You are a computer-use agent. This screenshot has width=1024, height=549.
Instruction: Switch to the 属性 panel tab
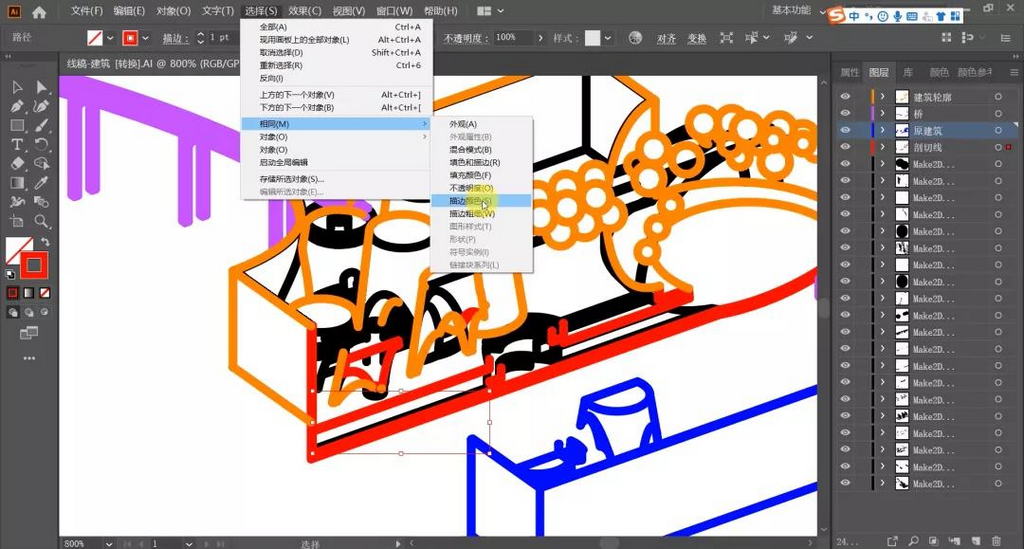pyautogui.click(x=849, y=73)
